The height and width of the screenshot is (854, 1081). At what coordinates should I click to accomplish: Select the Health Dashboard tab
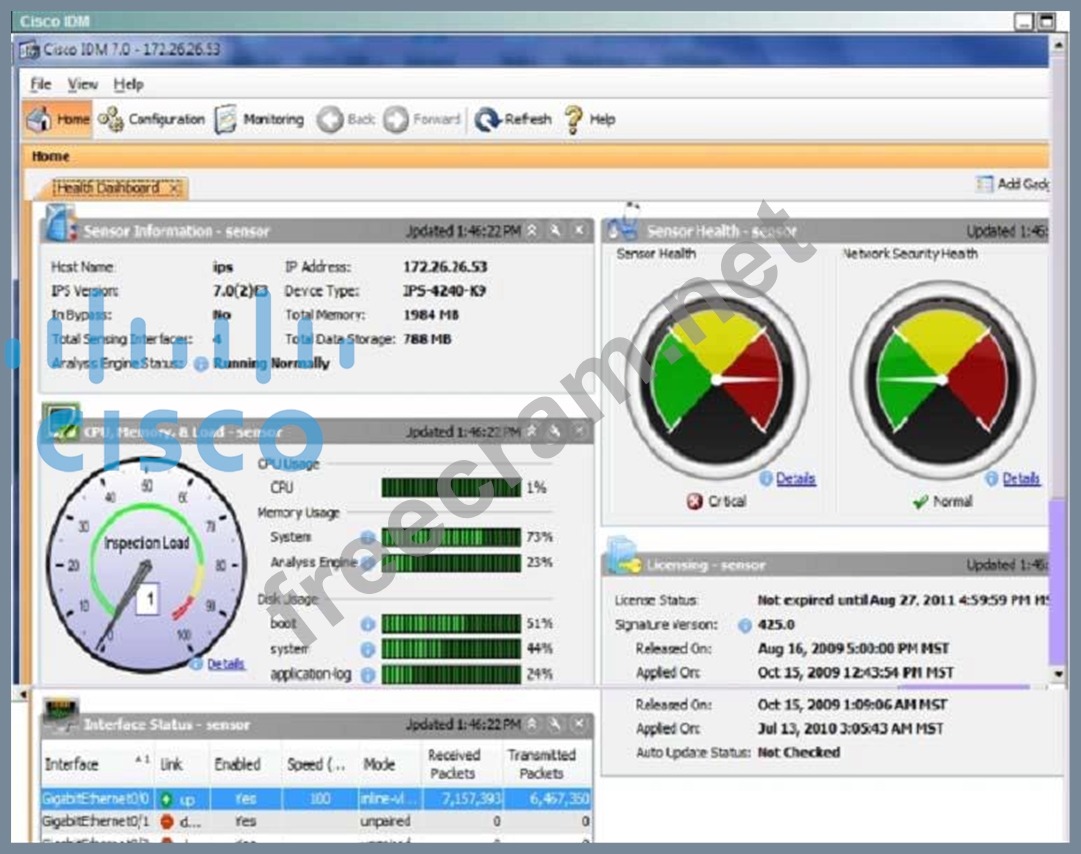tap(107, 187)
